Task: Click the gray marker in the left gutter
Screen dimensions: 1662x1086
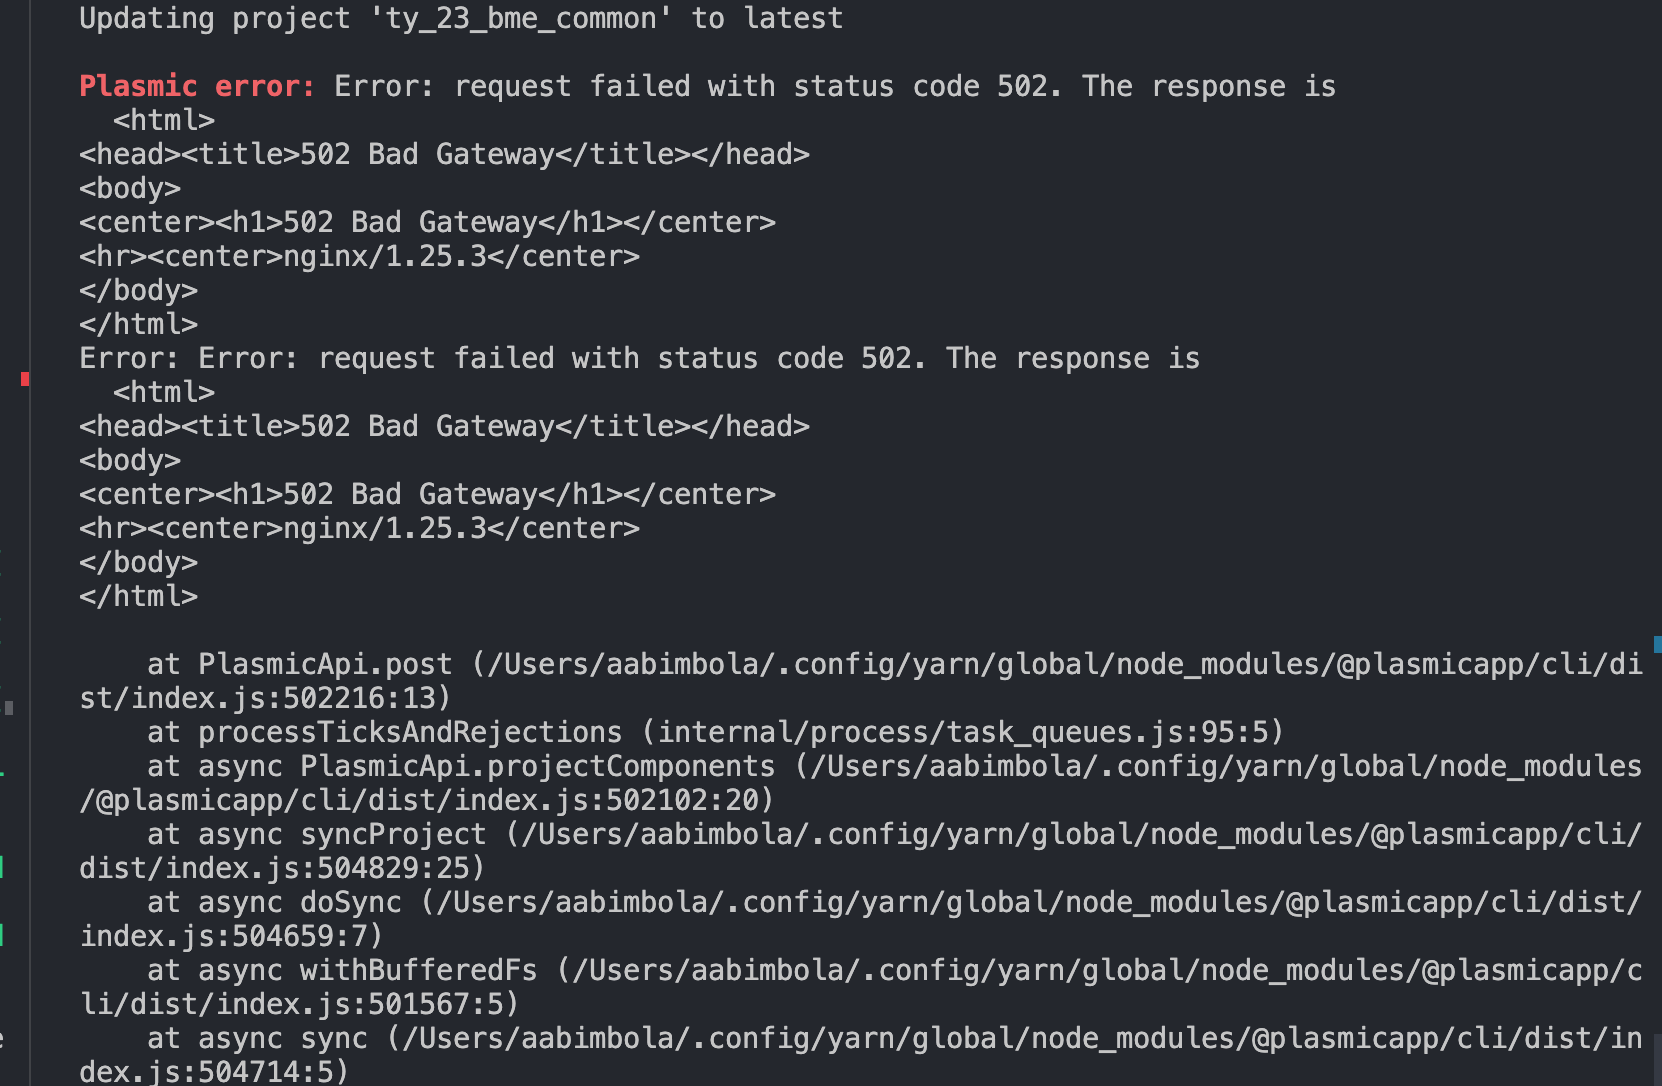Action: click(9, 708)
